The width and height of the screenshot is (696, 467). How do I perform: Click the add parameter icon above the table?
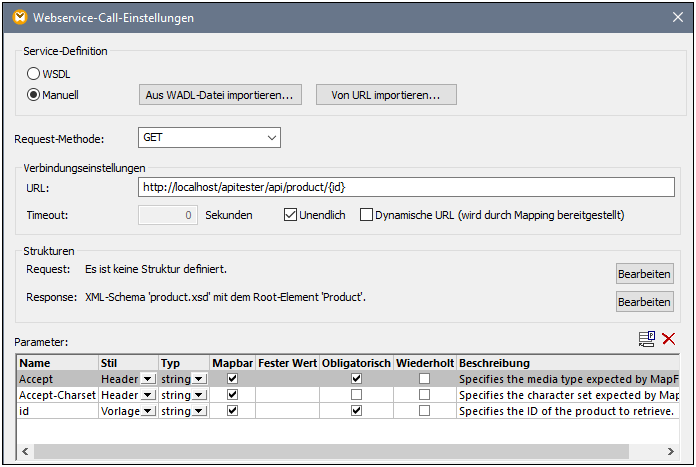pos(647,340)
